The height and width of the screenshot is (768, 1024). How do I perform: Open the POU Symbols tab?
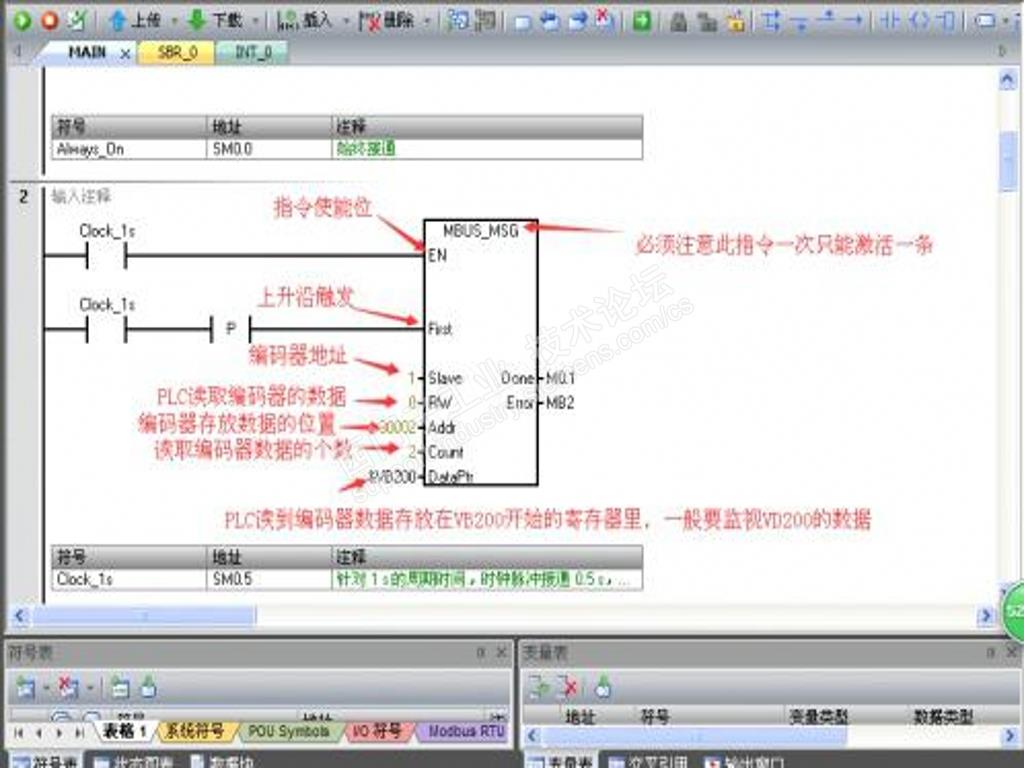(x=289, y=731)
